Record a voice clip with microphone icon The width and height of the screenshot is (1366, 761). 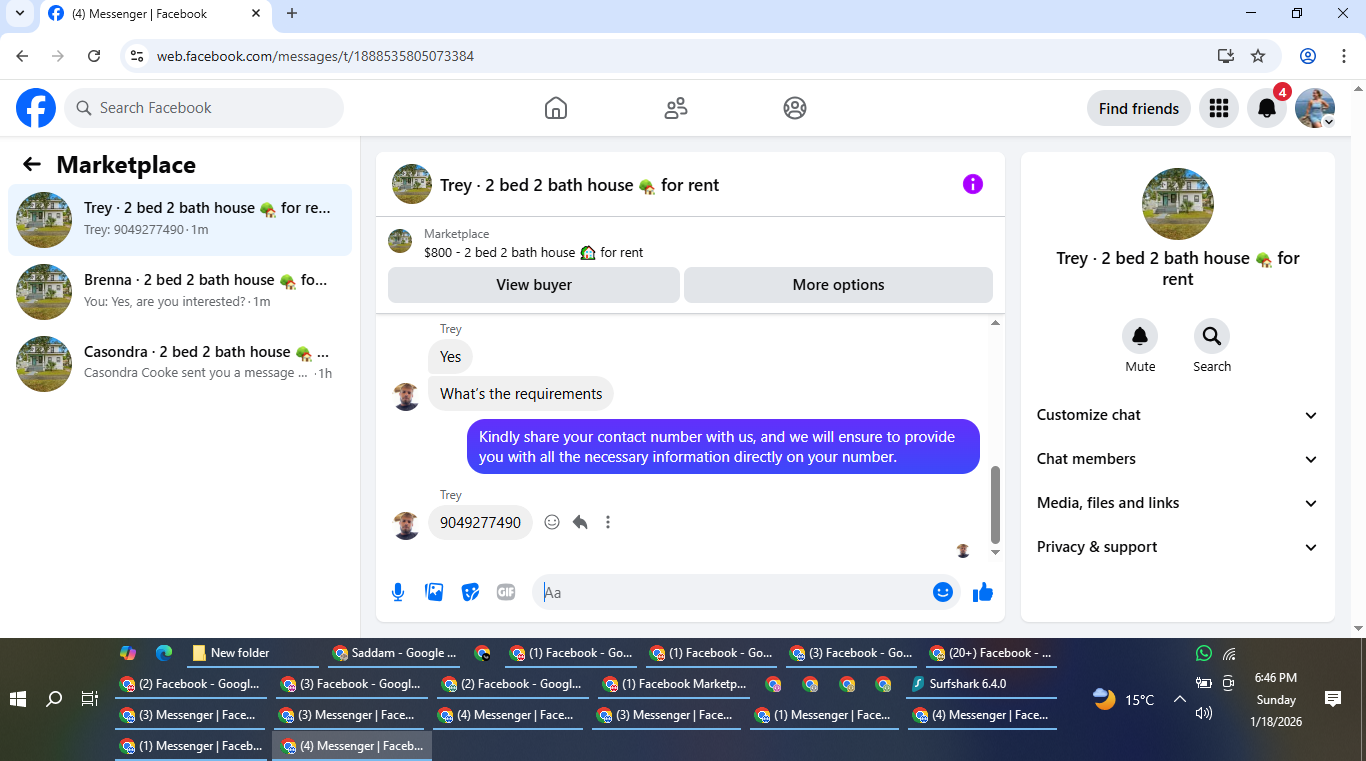(398, 592)
